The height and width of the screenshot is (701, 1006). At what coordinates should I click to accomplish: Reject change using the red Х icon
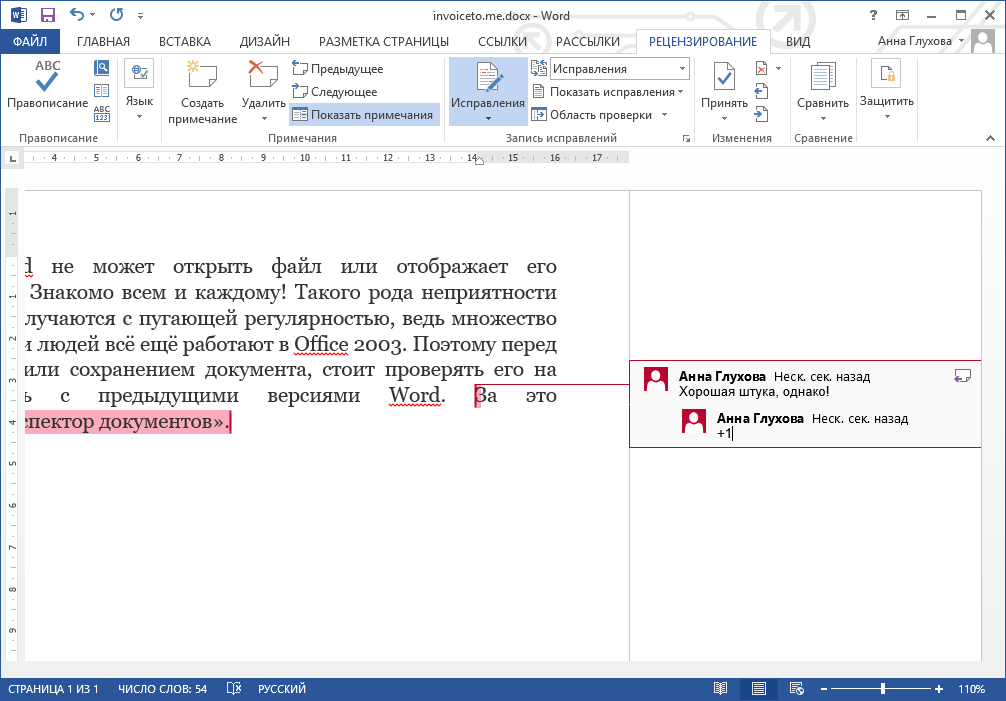(761, 67)
